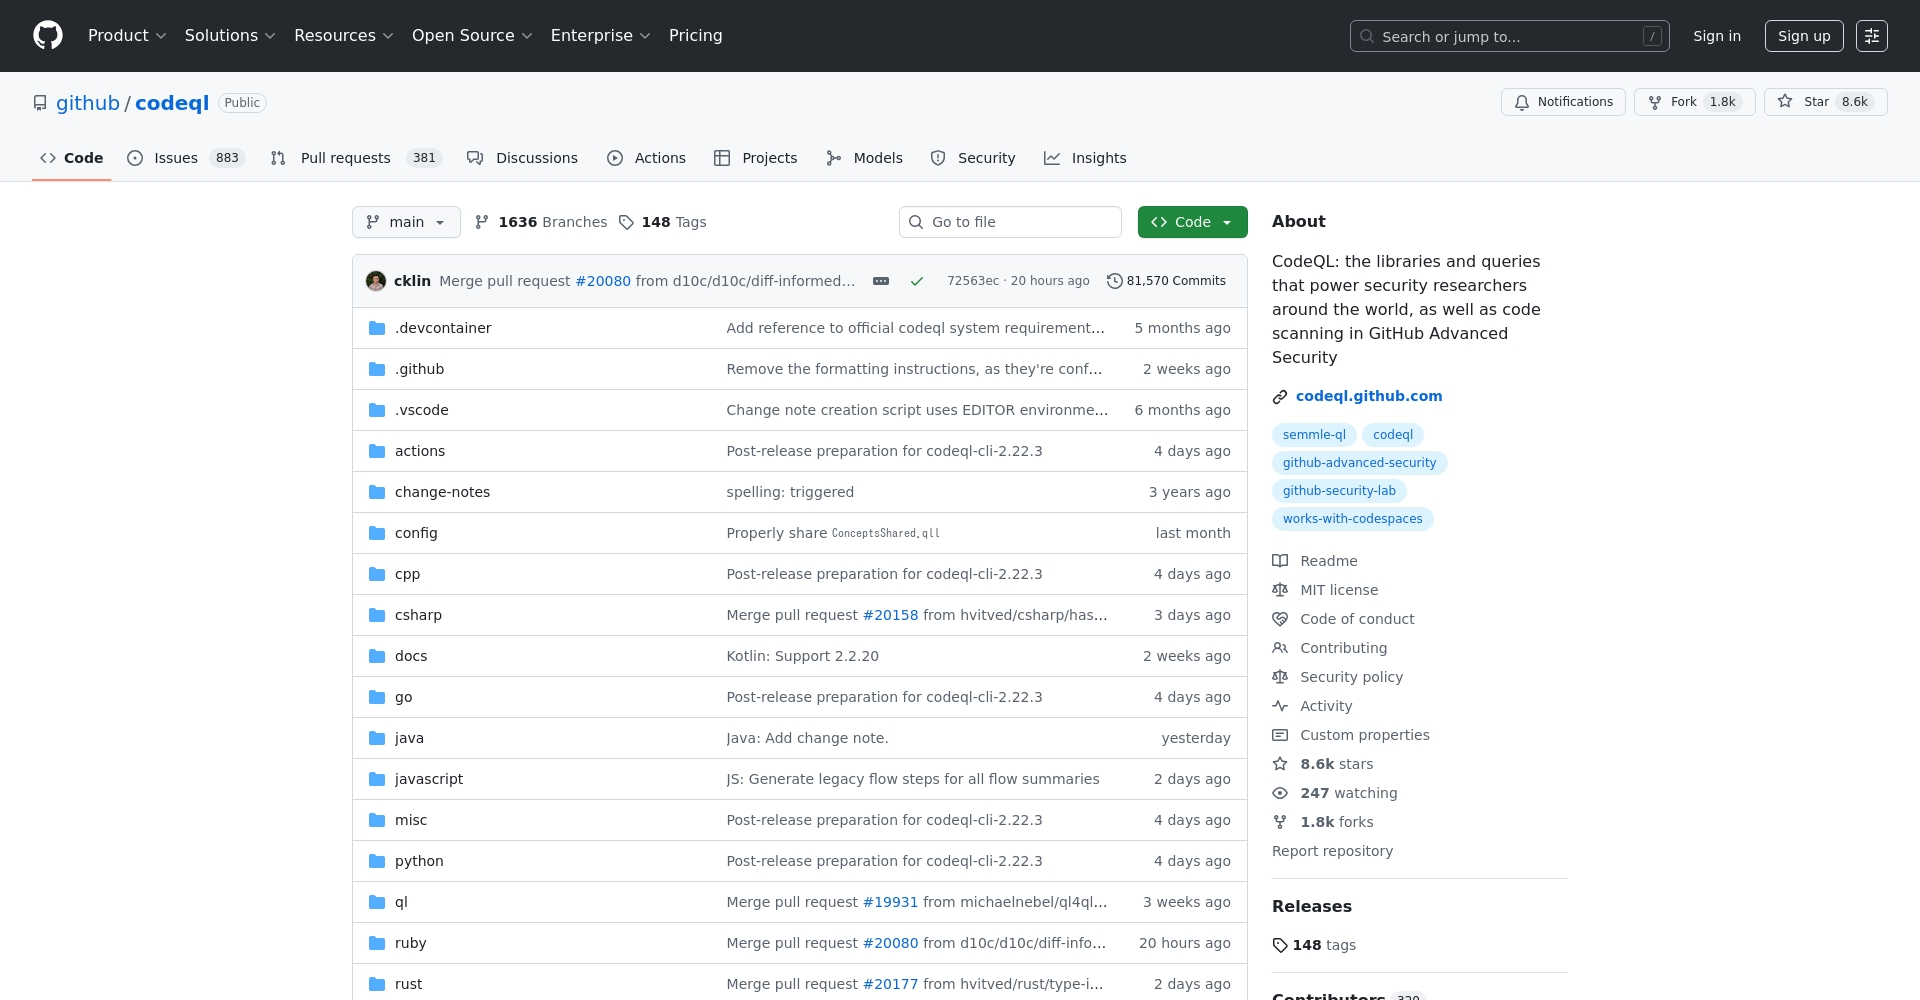
Task: Click the stars icon in About sidebar
Action: (x=1280, y=764)
